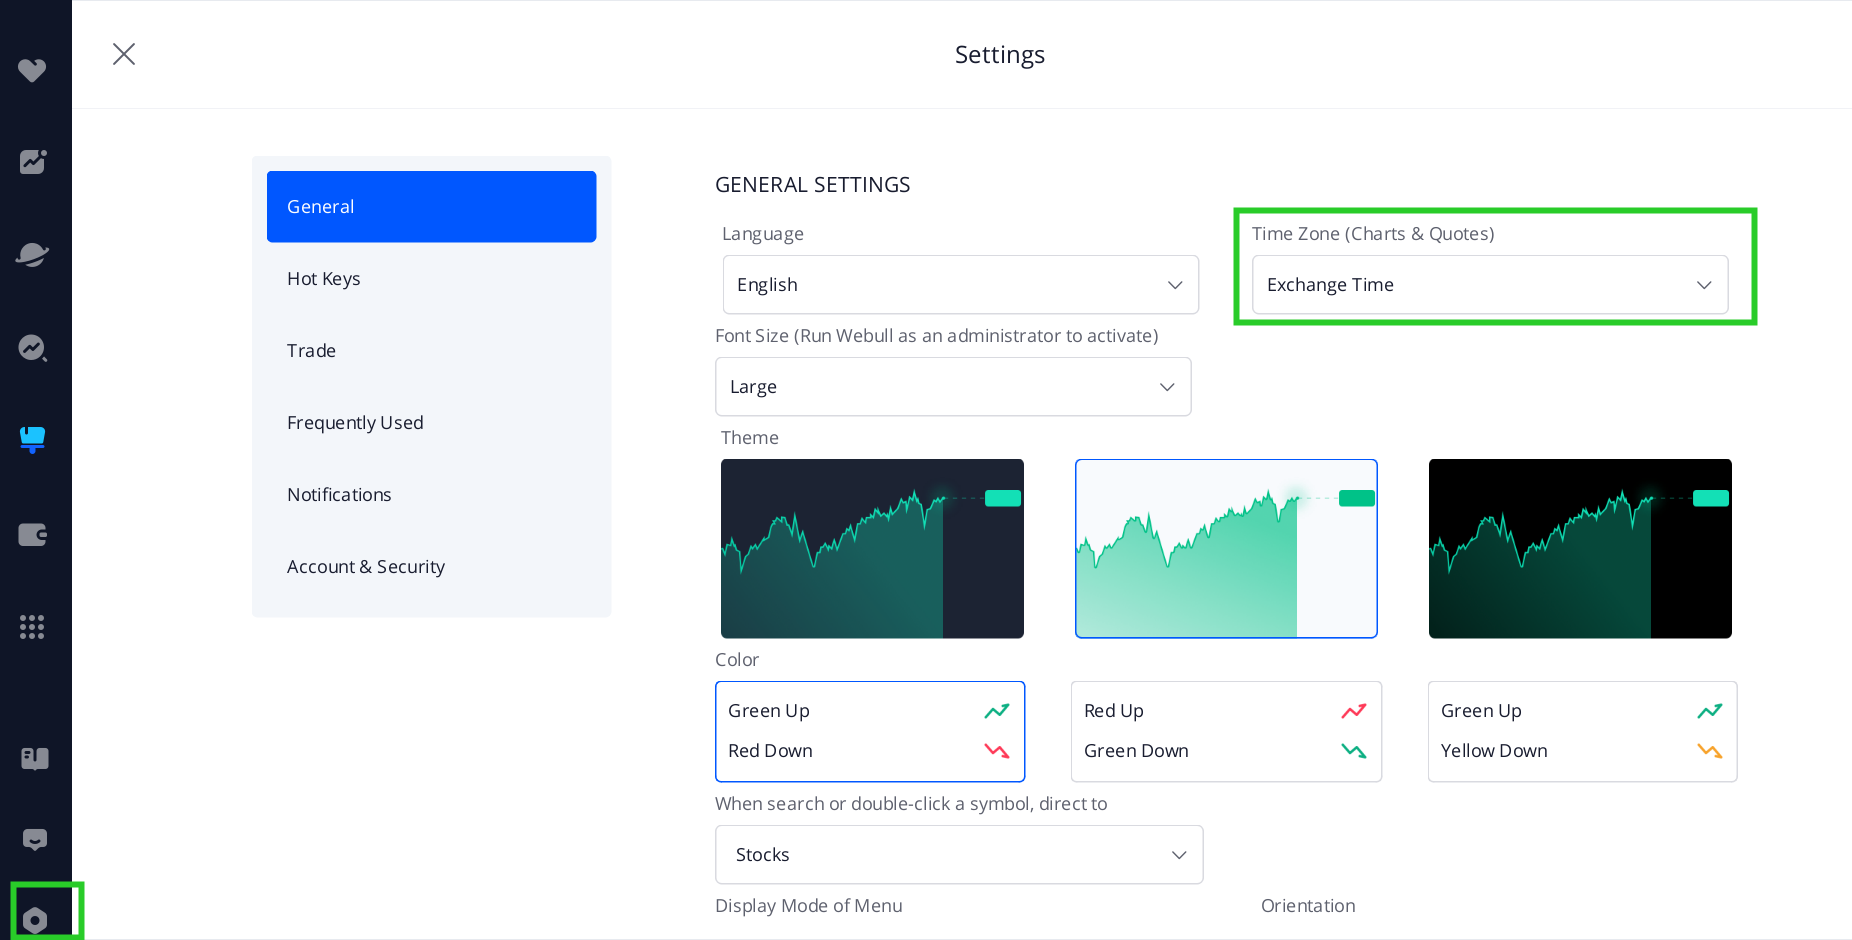Select the pure black theme thumbnail

coord(1579,549)
